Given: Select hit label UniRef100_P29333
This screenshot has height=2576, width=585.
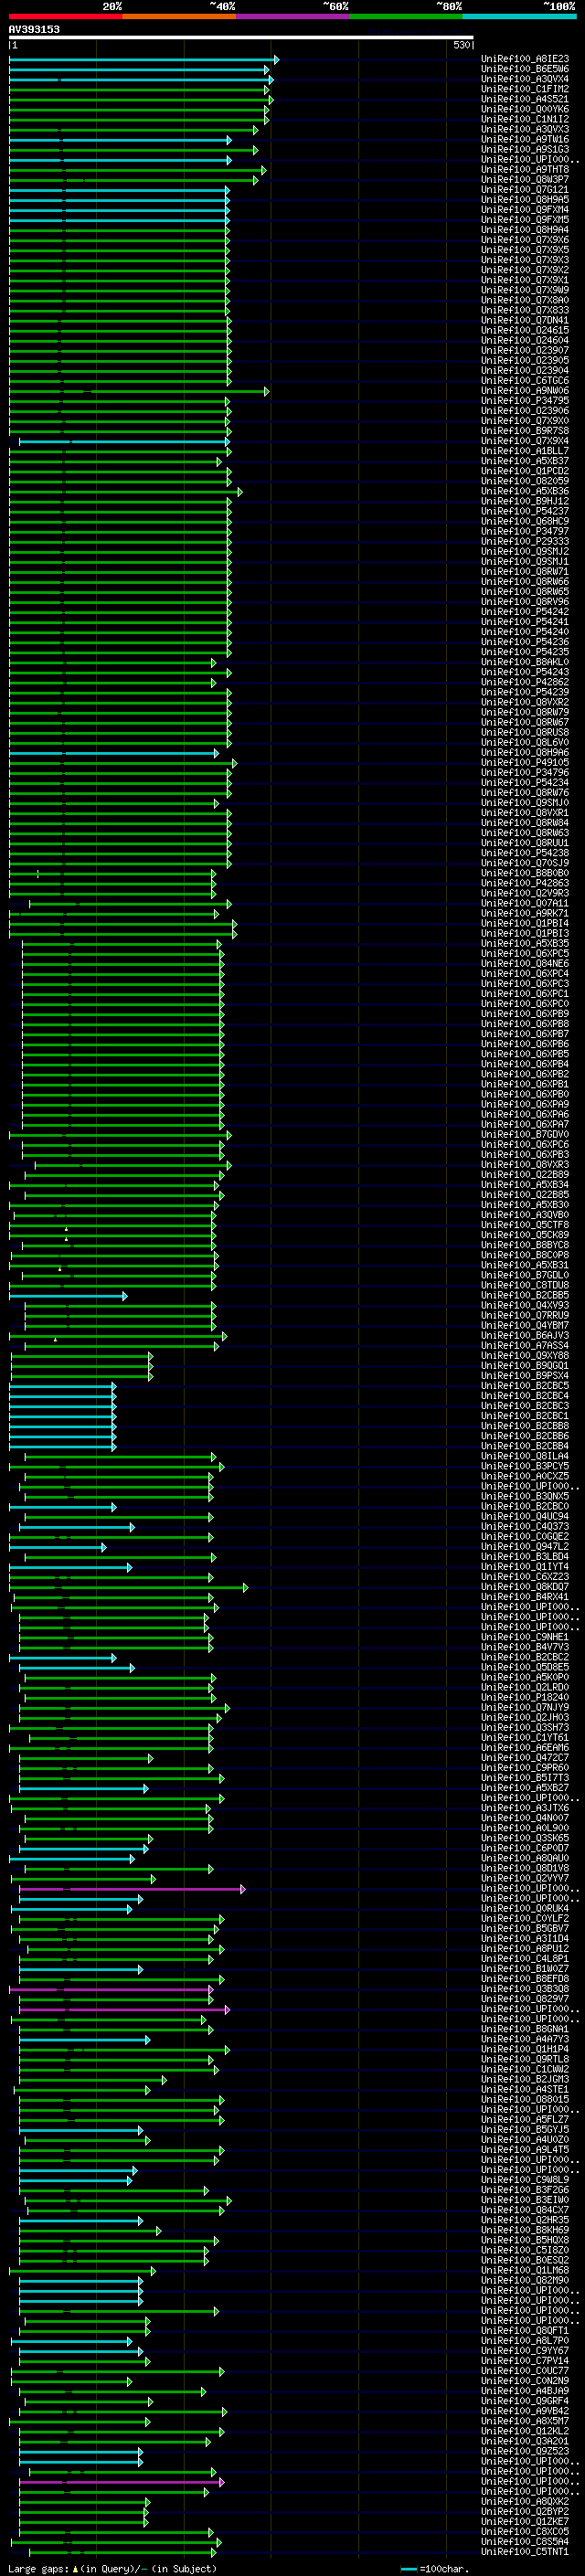Looking at the screenshot, I should [525, 542].
